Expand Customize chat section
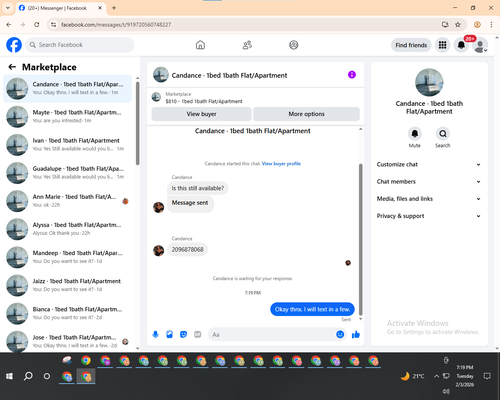The height and width of the screenshot is (400, 500). tap(429, 164)
